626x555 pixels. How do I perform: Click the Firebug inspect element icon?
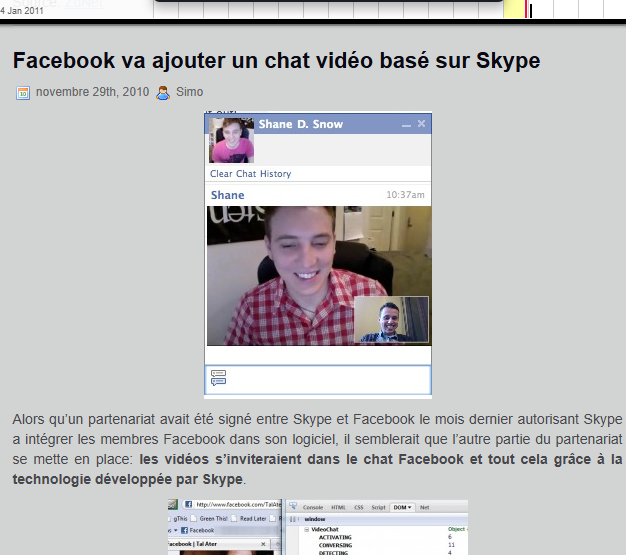click(293, 507)
